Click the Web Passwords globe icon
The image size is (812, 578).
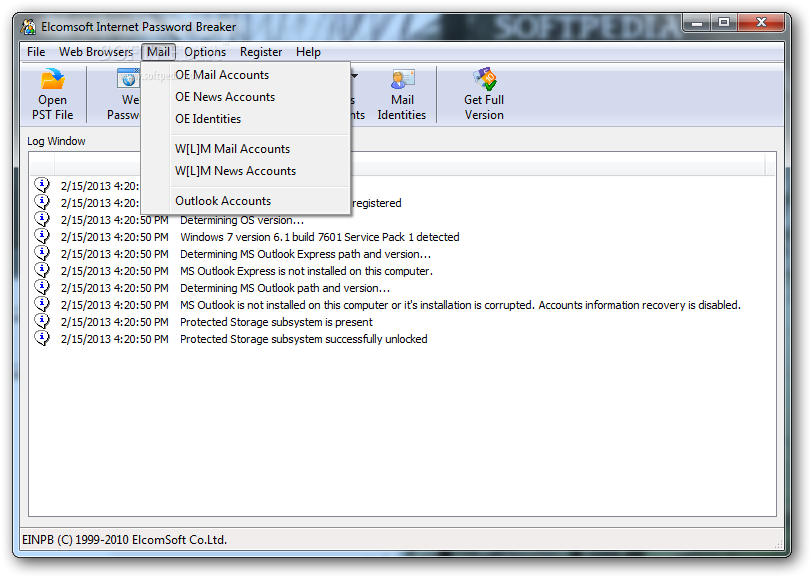click(128, 79)
